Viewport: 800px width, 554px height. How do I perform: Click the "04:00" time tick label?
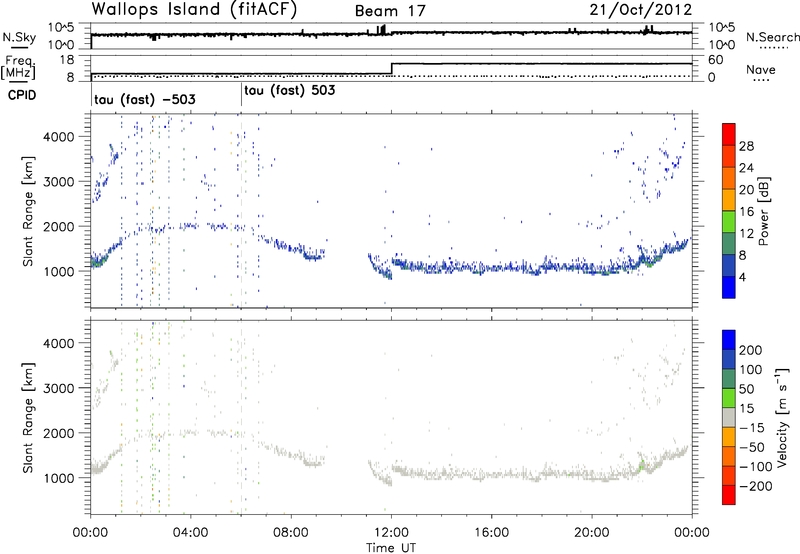[191, 533]
